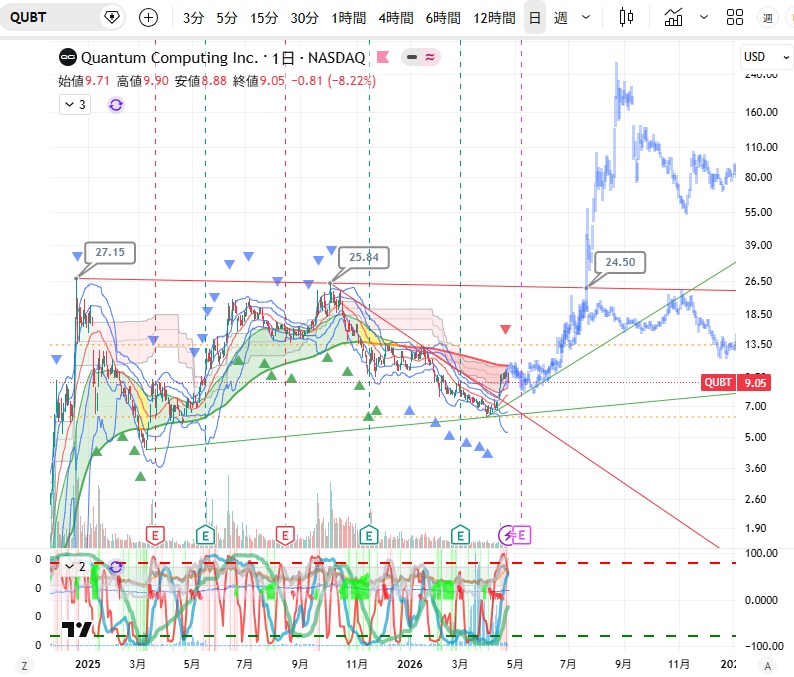
Task: Collapse the indicator legend labeled 3
Action: (x=75, y=105)
